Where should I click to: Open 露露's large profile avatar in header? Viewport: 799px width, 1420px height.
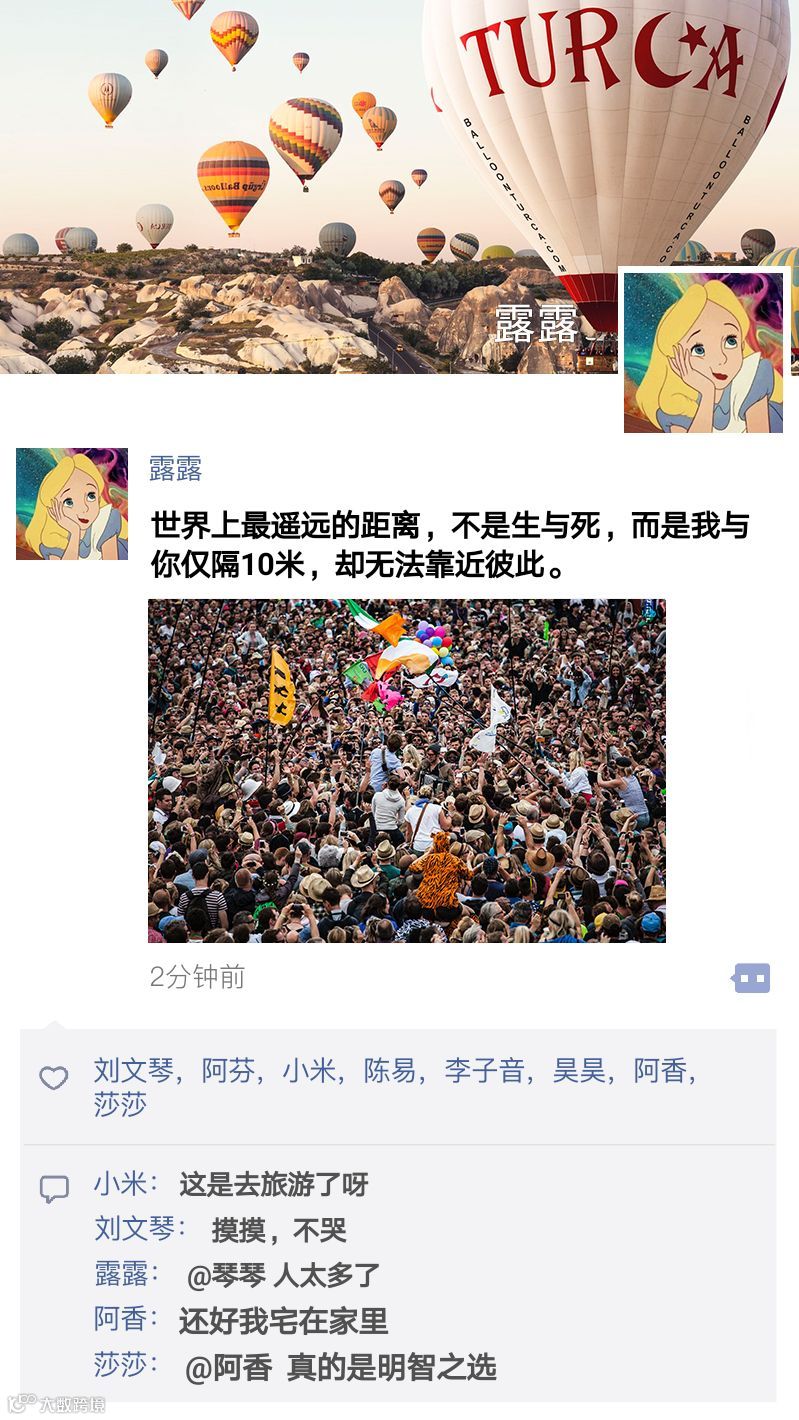click(x=703, y=353)
